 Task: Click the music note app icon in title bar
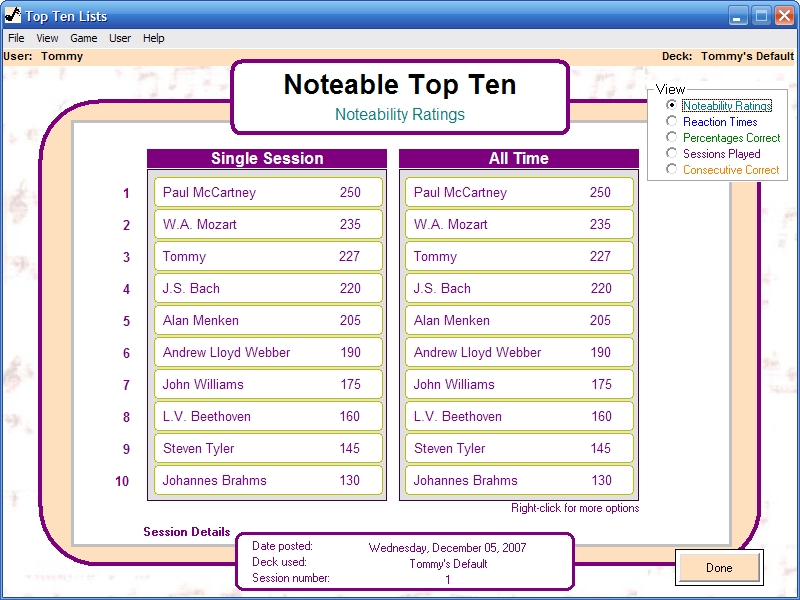pyautogui.click(x=12, y=15)
